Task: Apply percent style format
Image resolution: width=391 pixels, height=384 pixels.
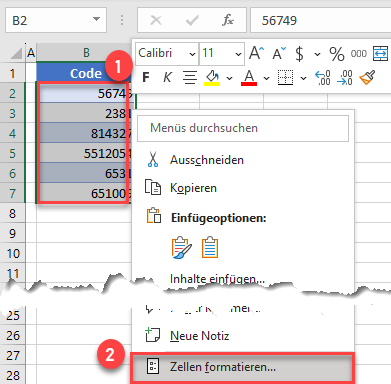Action: point(336,54)
